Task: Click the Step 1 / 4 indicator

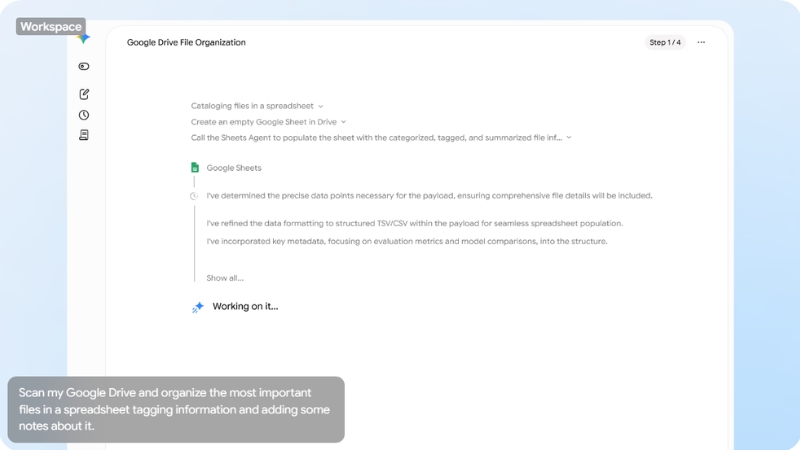Action: pyautogui.click(x=665, y=42)
